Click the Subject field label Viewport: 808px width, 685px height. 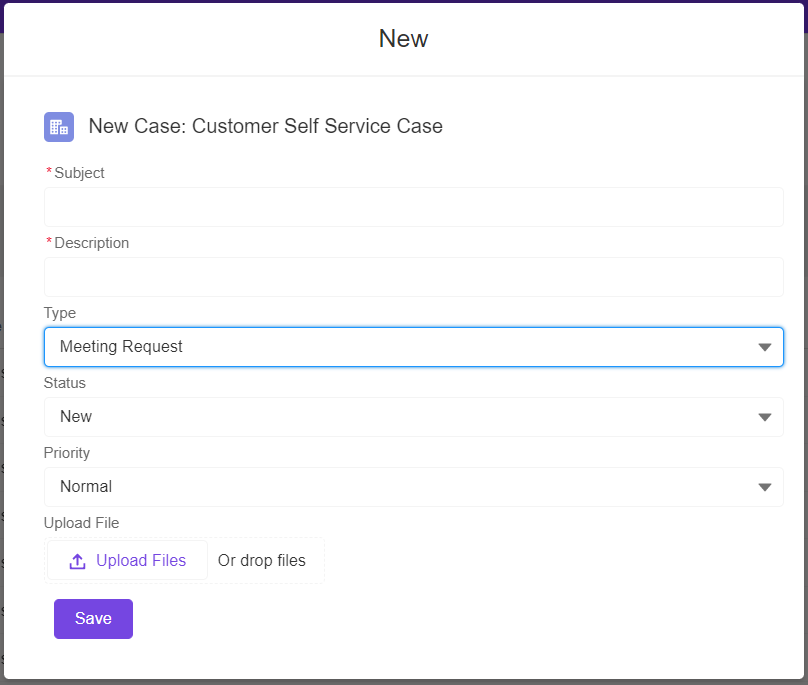(x=78, y=173)
